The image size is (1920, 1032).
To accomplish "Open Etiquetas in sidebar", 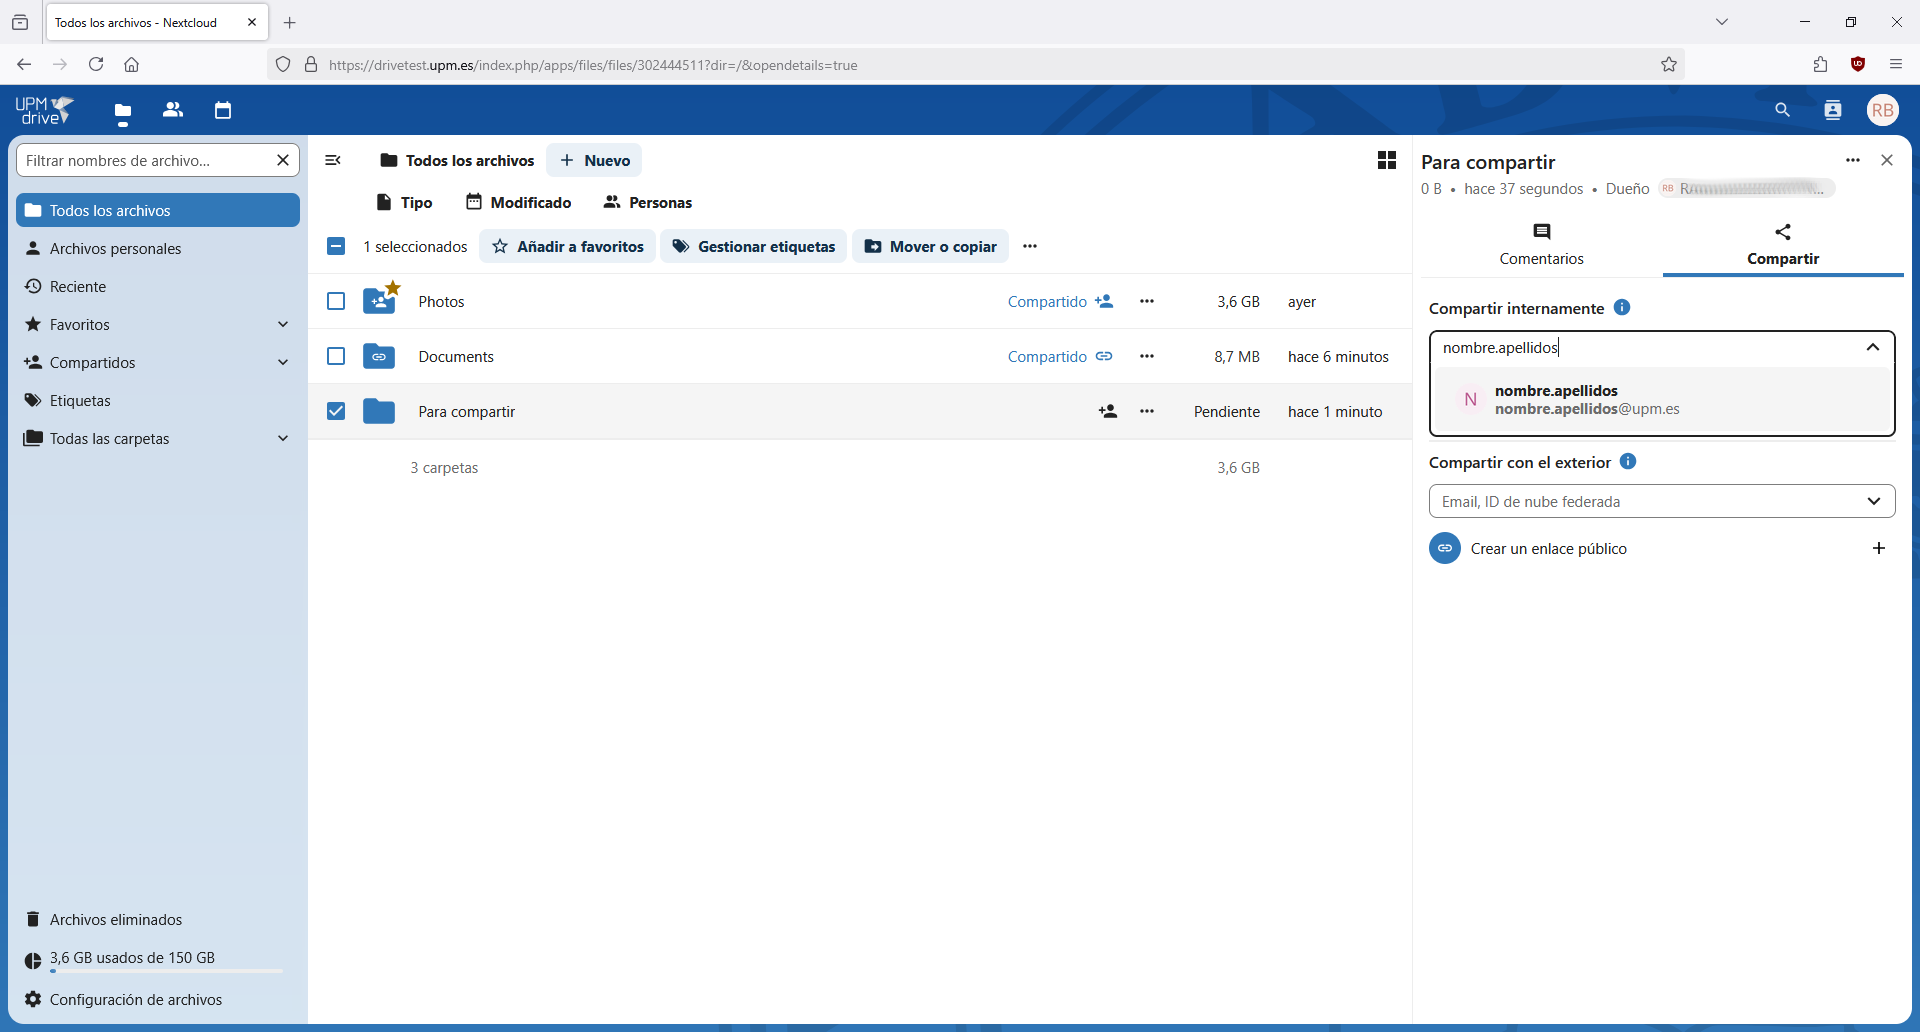I will (158, 400).
